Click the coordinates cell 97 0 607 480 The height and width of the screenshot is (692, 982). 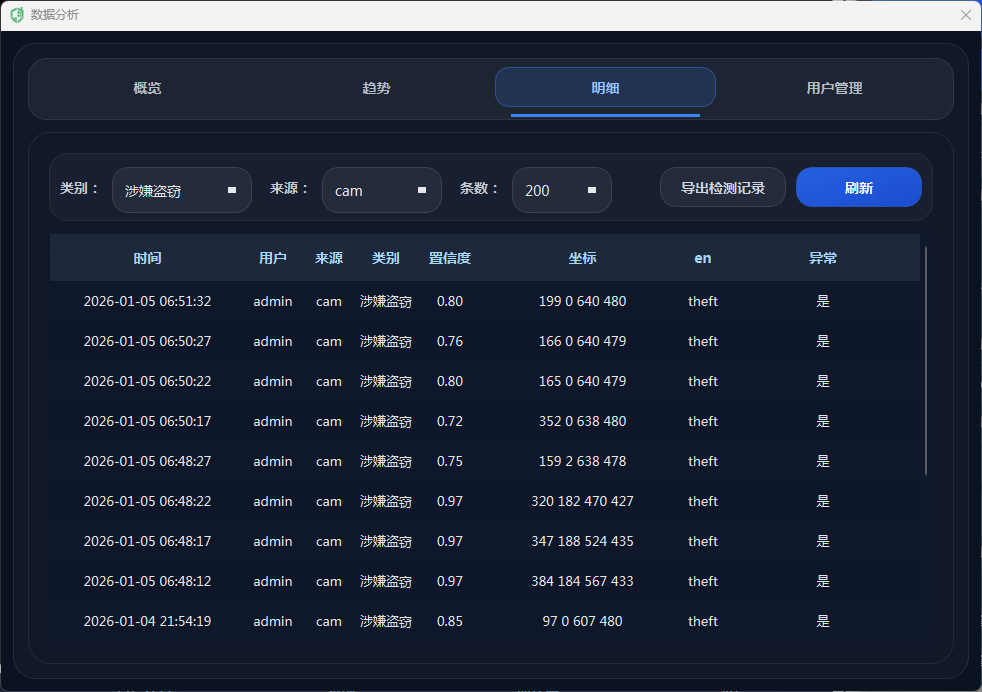tap(582, 622)
